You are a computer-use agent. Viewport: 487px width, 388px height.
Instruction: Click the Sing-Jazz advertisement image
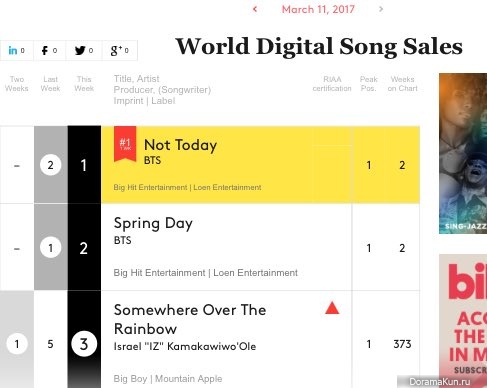click(x=463, y=153)
